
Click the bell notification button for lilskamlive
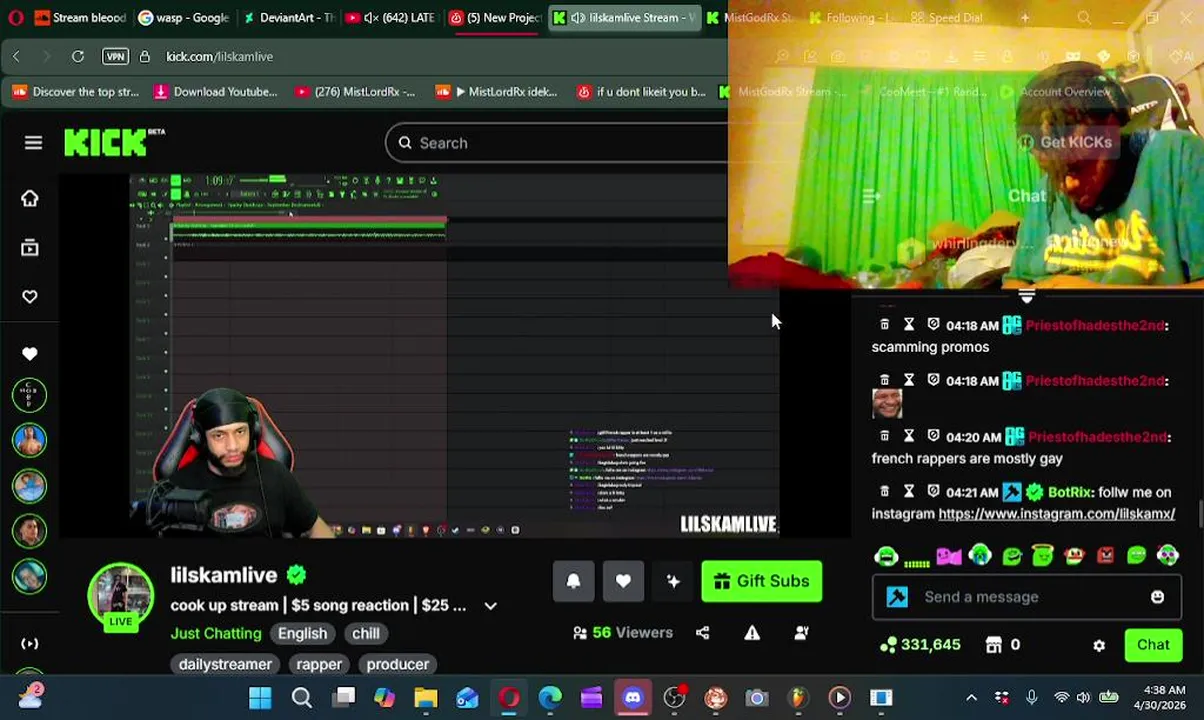pos(573,581)
